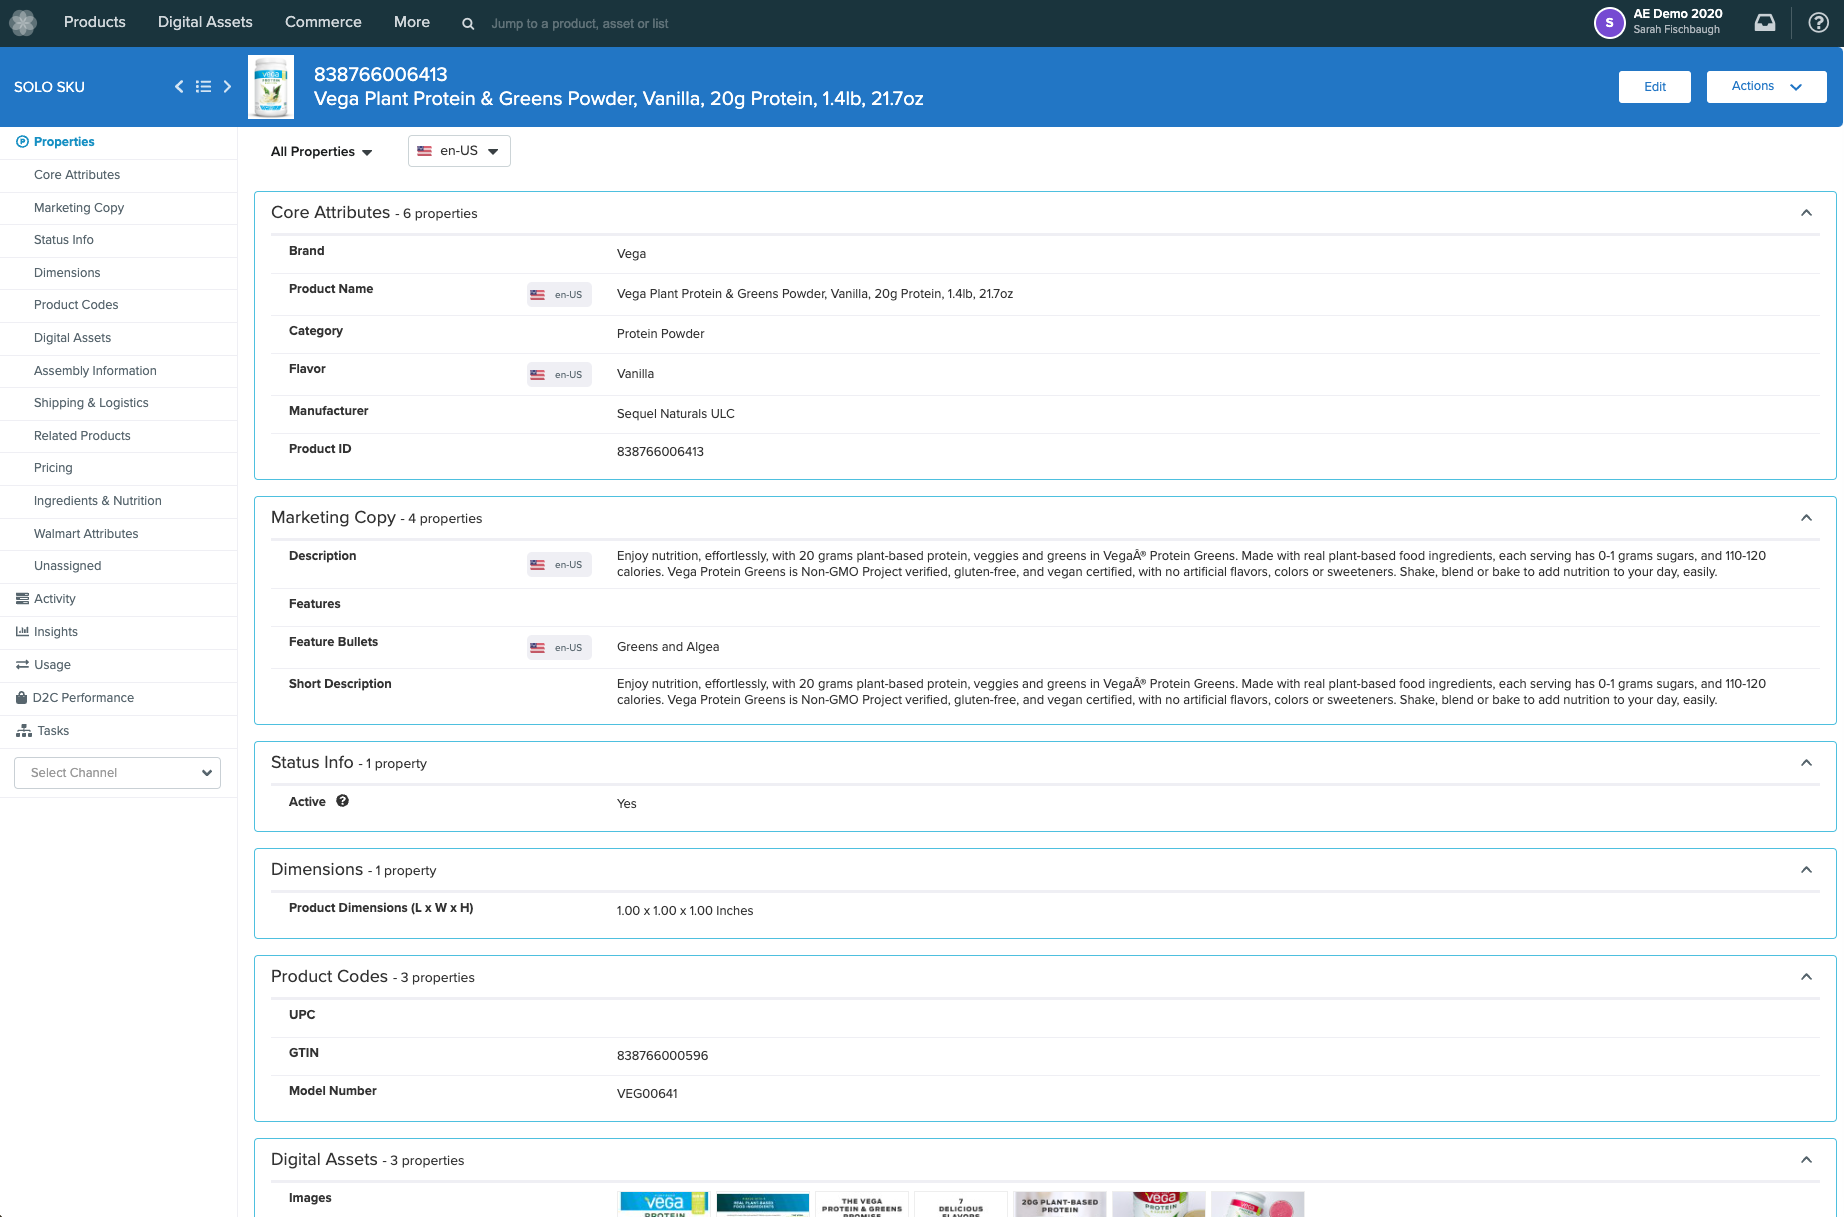Viewport: 1844px width, 1217px height.
Task: Open the Select Channel dropdown
Action: click(x=118, y=773)
